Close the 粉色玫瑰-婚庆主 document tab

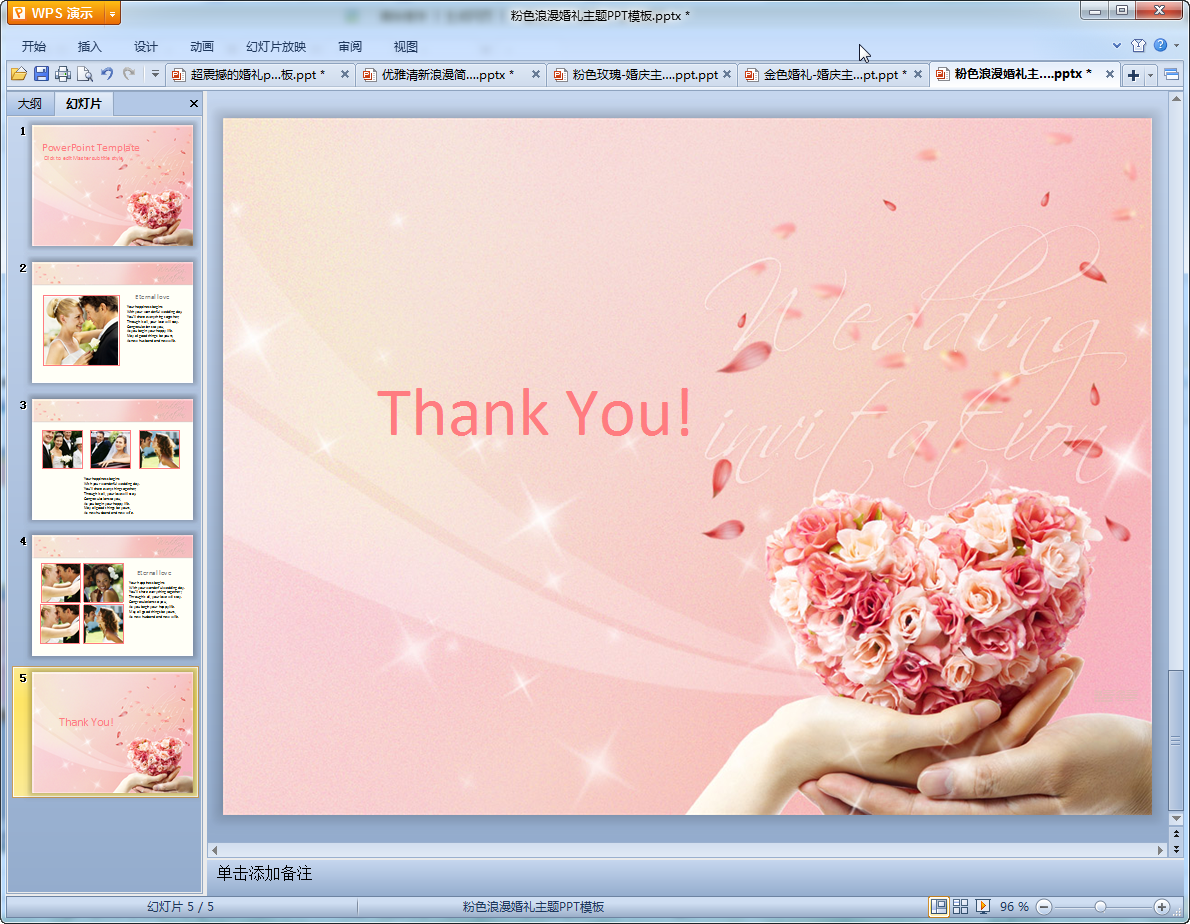click(727, 74)
